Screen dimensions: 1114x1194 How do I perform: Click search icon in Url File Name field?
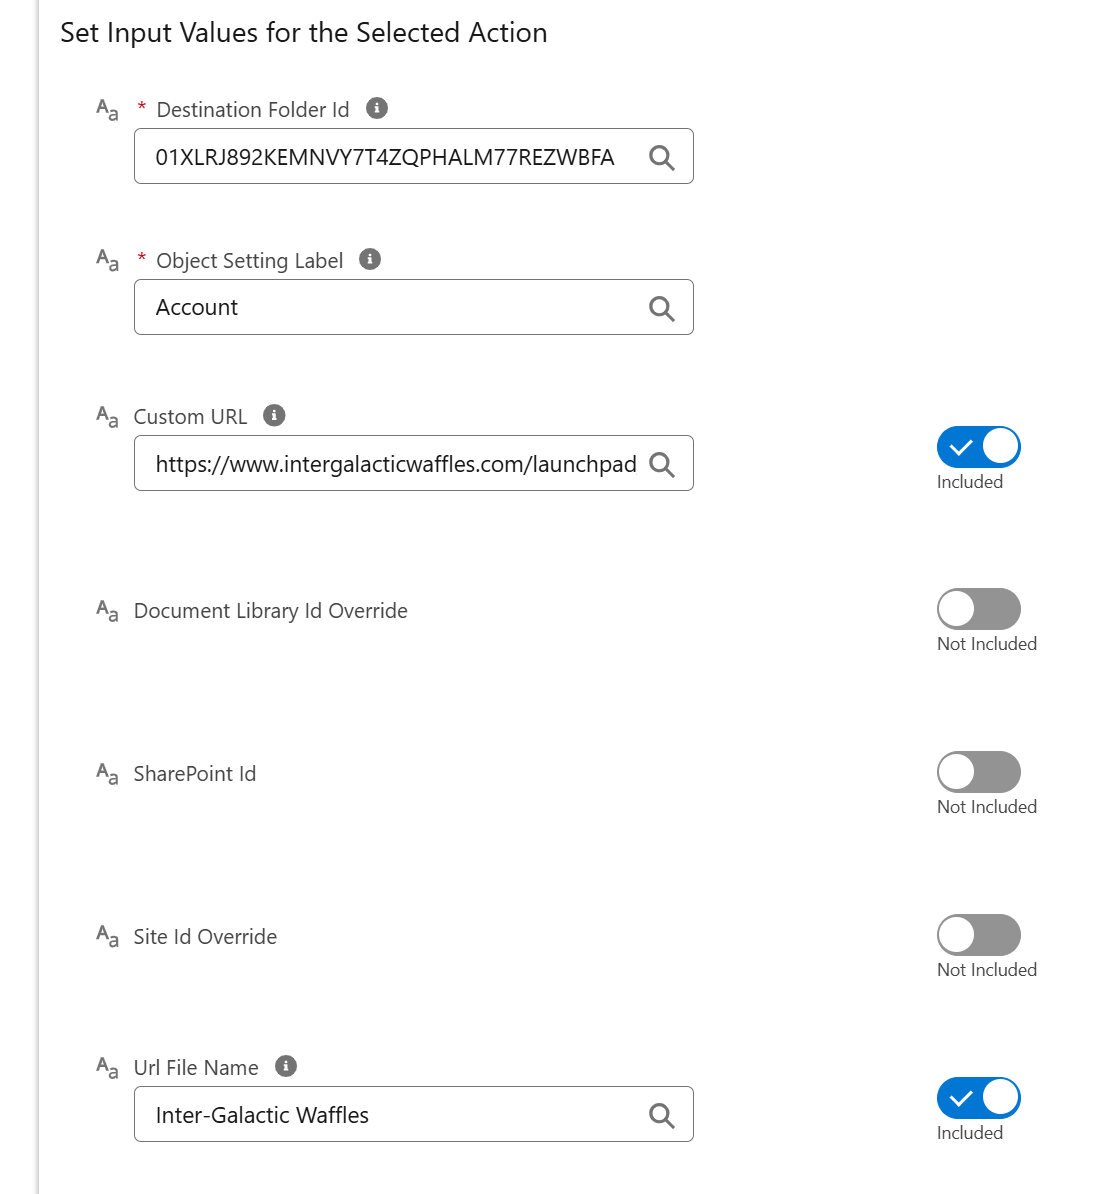(662, 1116)
